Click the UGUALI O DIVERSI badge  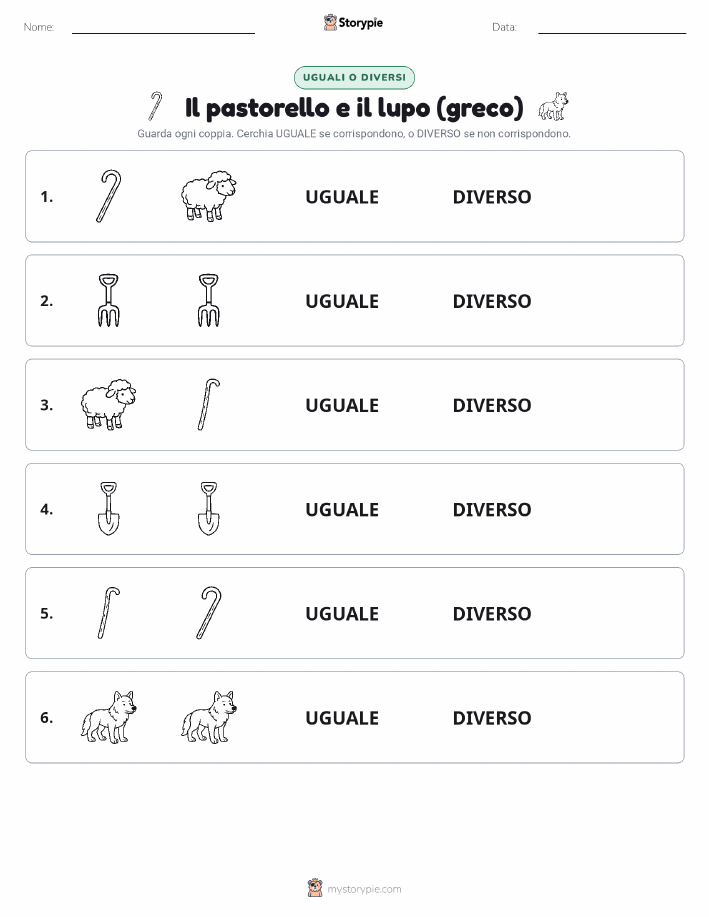354,77
